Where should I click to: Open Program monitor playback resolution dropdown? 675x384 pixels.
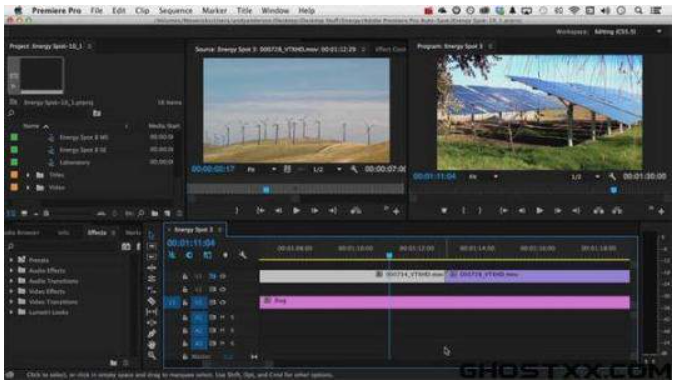585,177
